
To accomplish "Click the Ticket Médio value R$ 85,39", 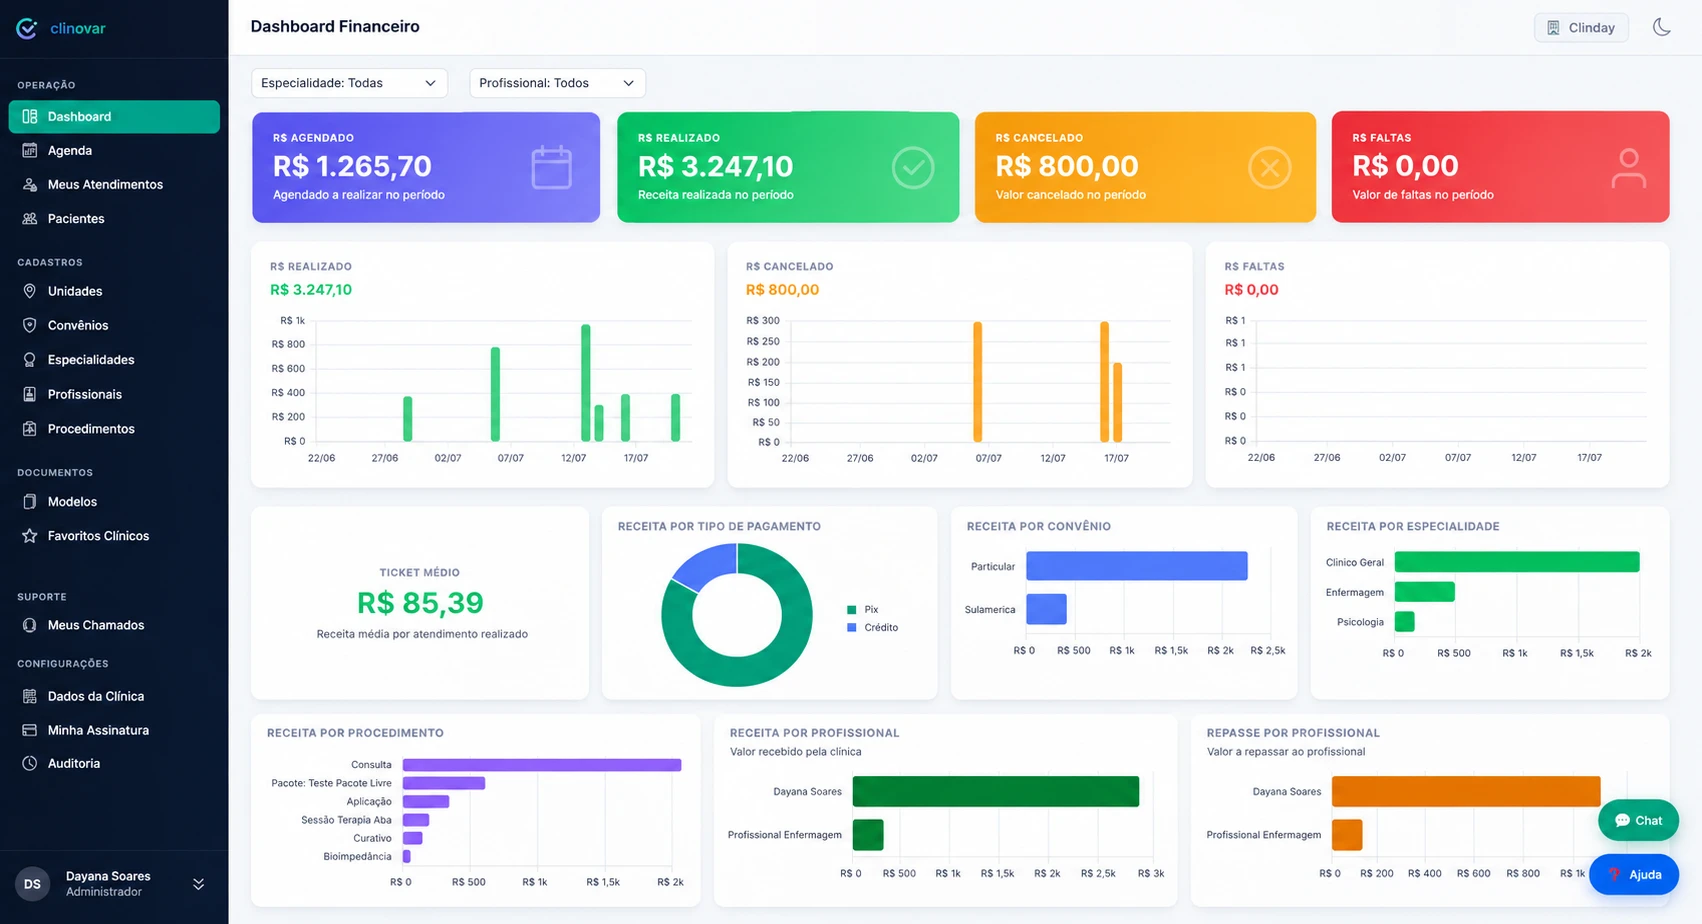I will point(420,603).
